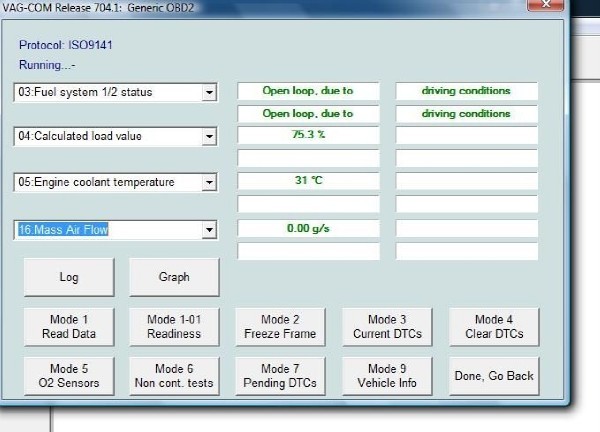This screenshot has width=600, height=432.
Task: Open the 04:Calculated load value dropdown arrow
Action: click(x=209, y=137)
